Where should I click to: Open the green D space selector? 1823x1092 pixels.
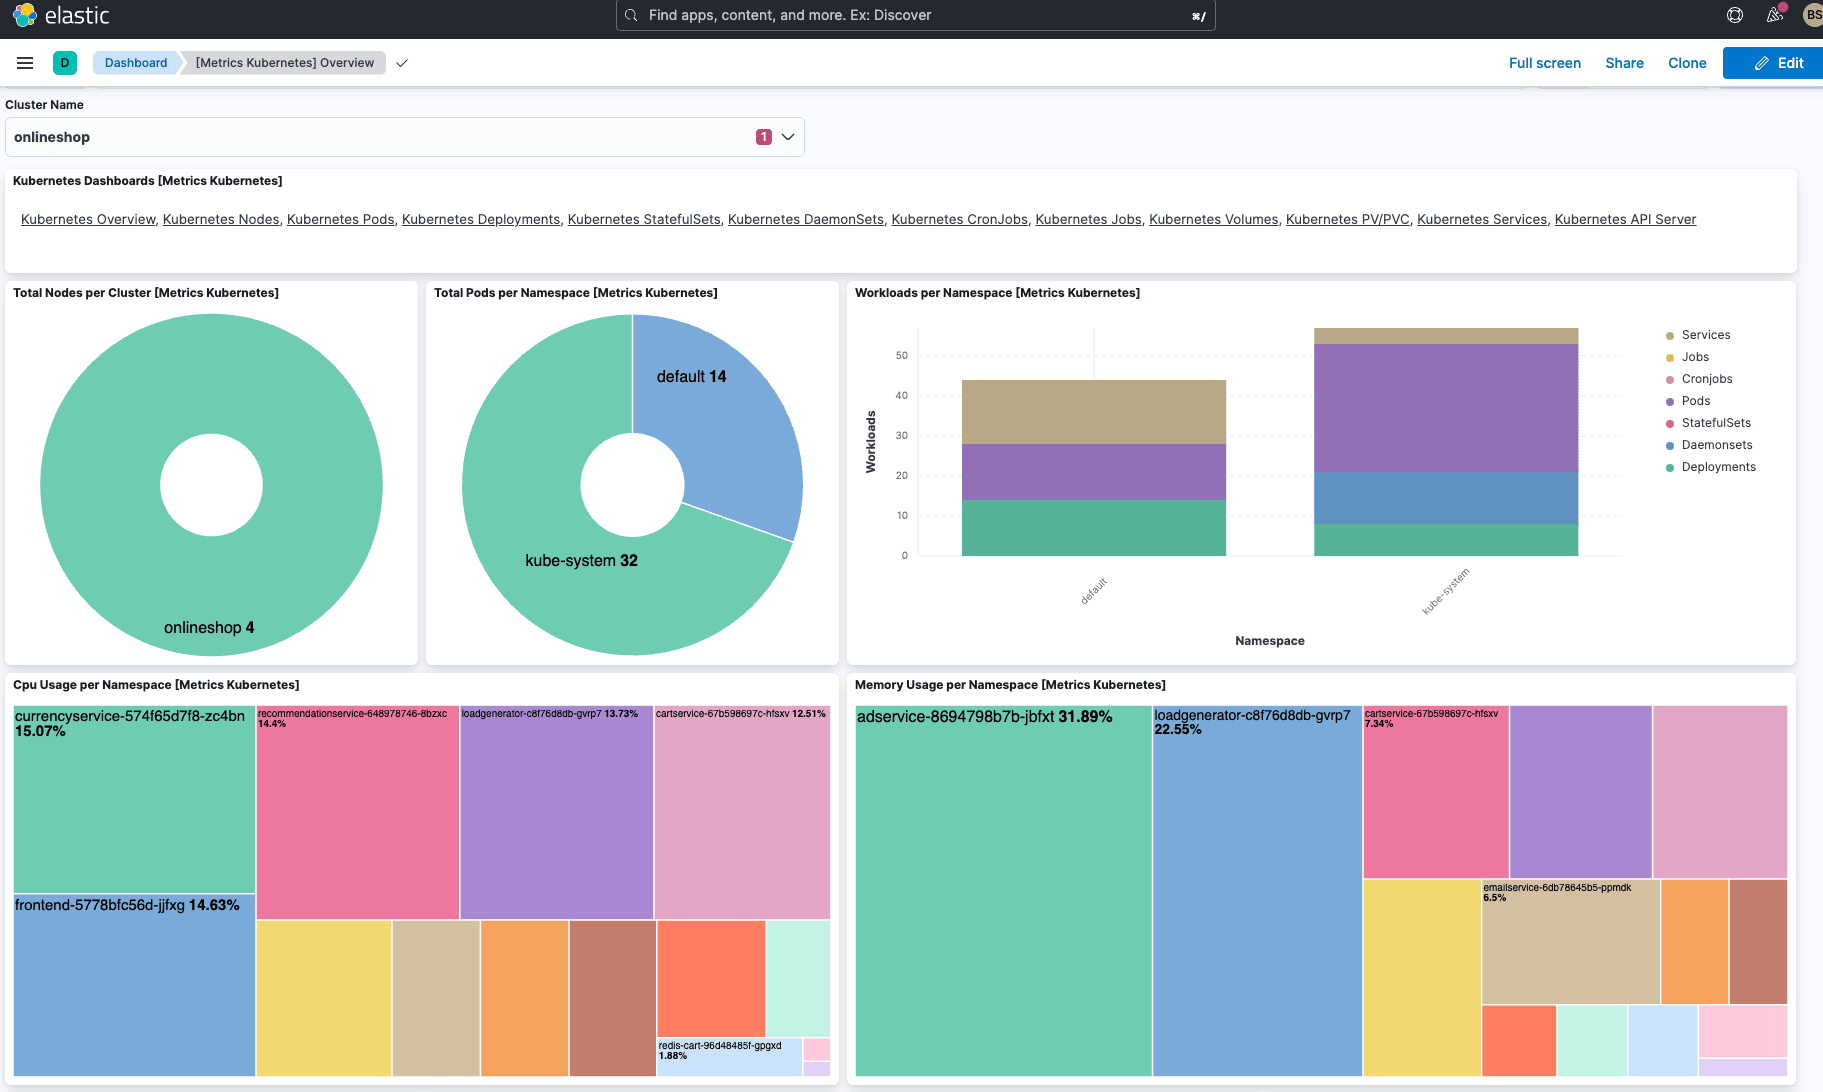65,63
